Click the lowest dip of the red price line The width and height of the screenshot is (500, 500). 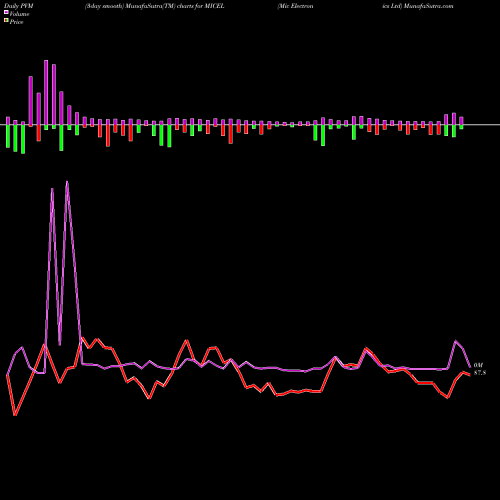point(15,415)
